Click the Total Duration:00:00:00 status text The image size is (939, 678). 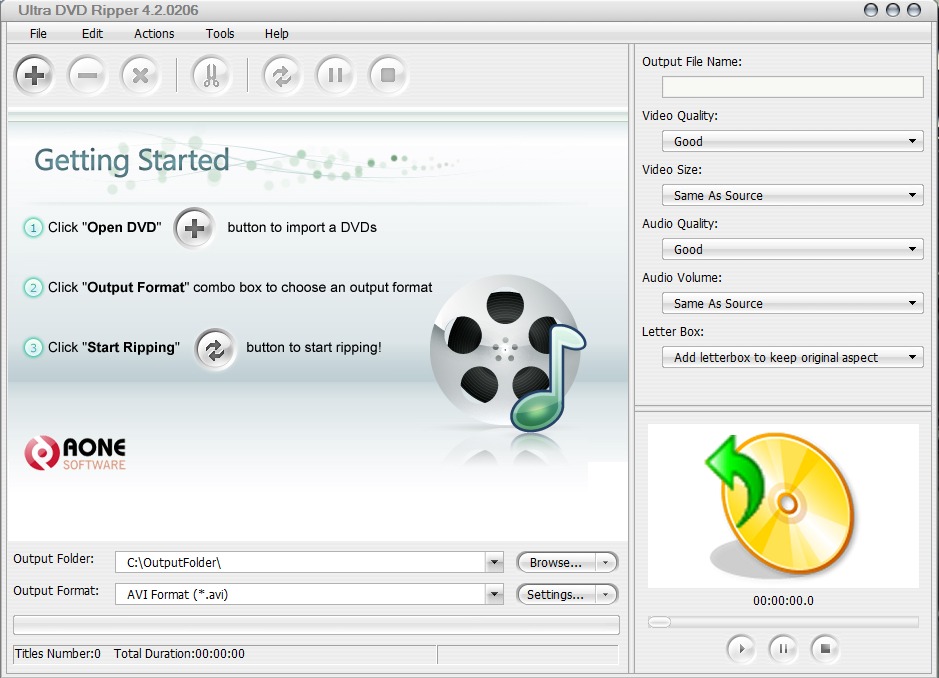(x=179, y=653)
